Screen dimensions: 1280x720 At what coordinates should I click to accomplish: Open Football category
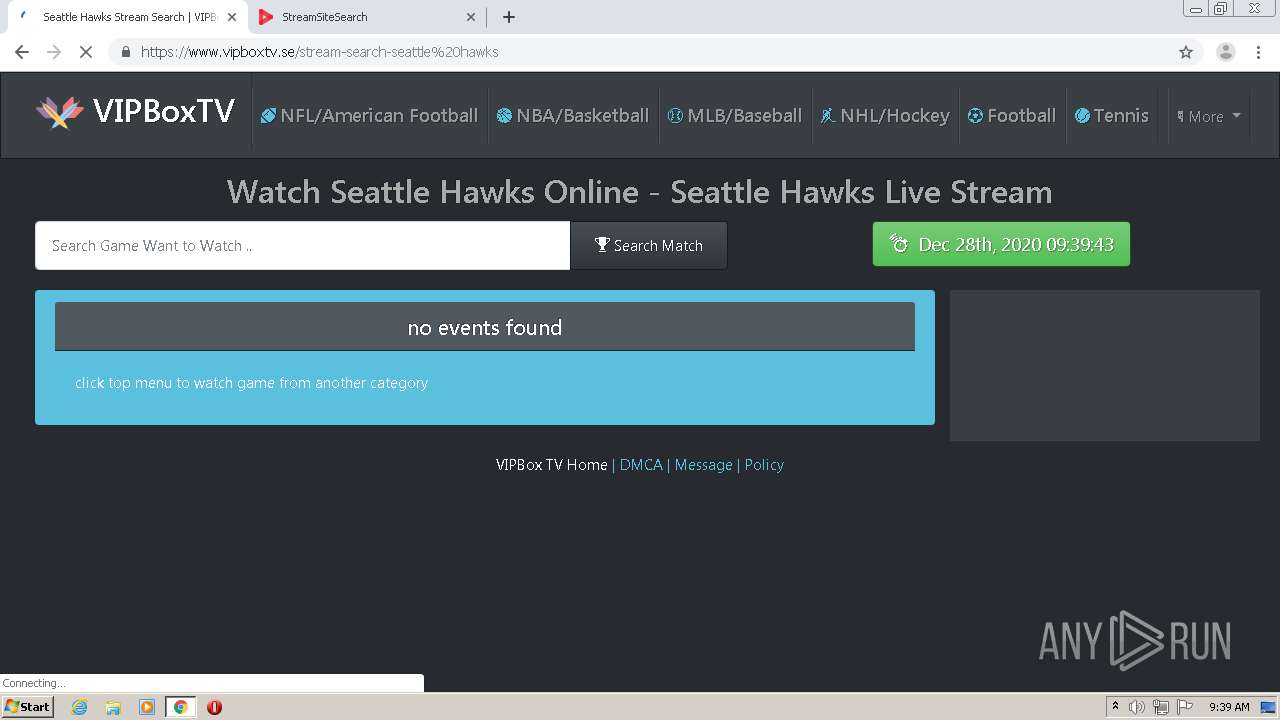tap(1012, 116)
